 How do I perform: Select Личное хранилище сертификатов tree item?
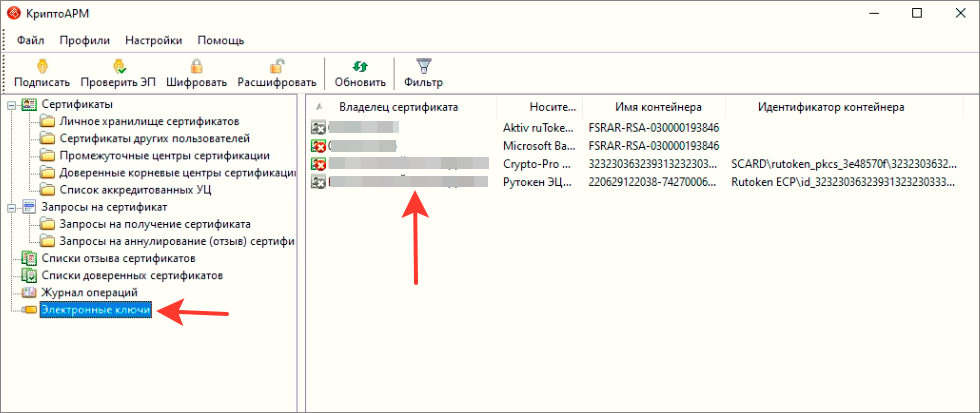(x=149, y=121)
